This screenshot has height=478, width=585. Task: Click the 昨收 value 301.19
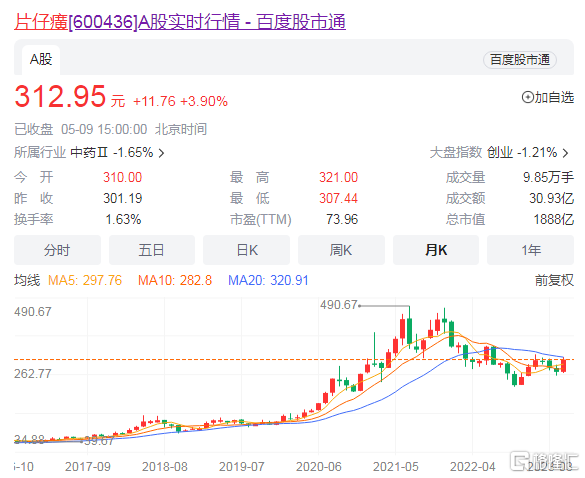pyautogui.click(x=123, y=198)
